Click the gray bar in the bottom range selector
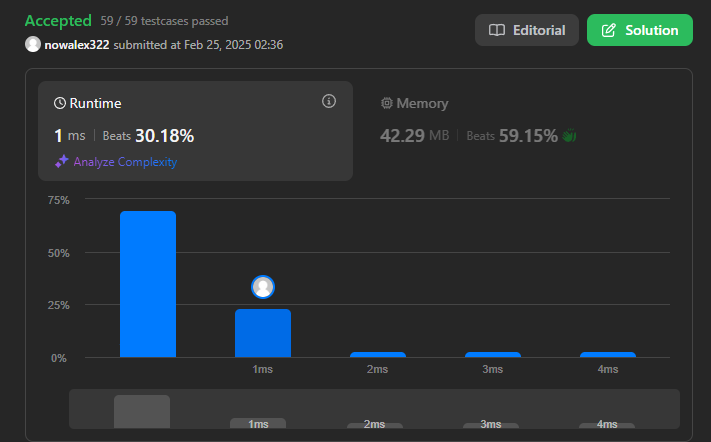 142,411
